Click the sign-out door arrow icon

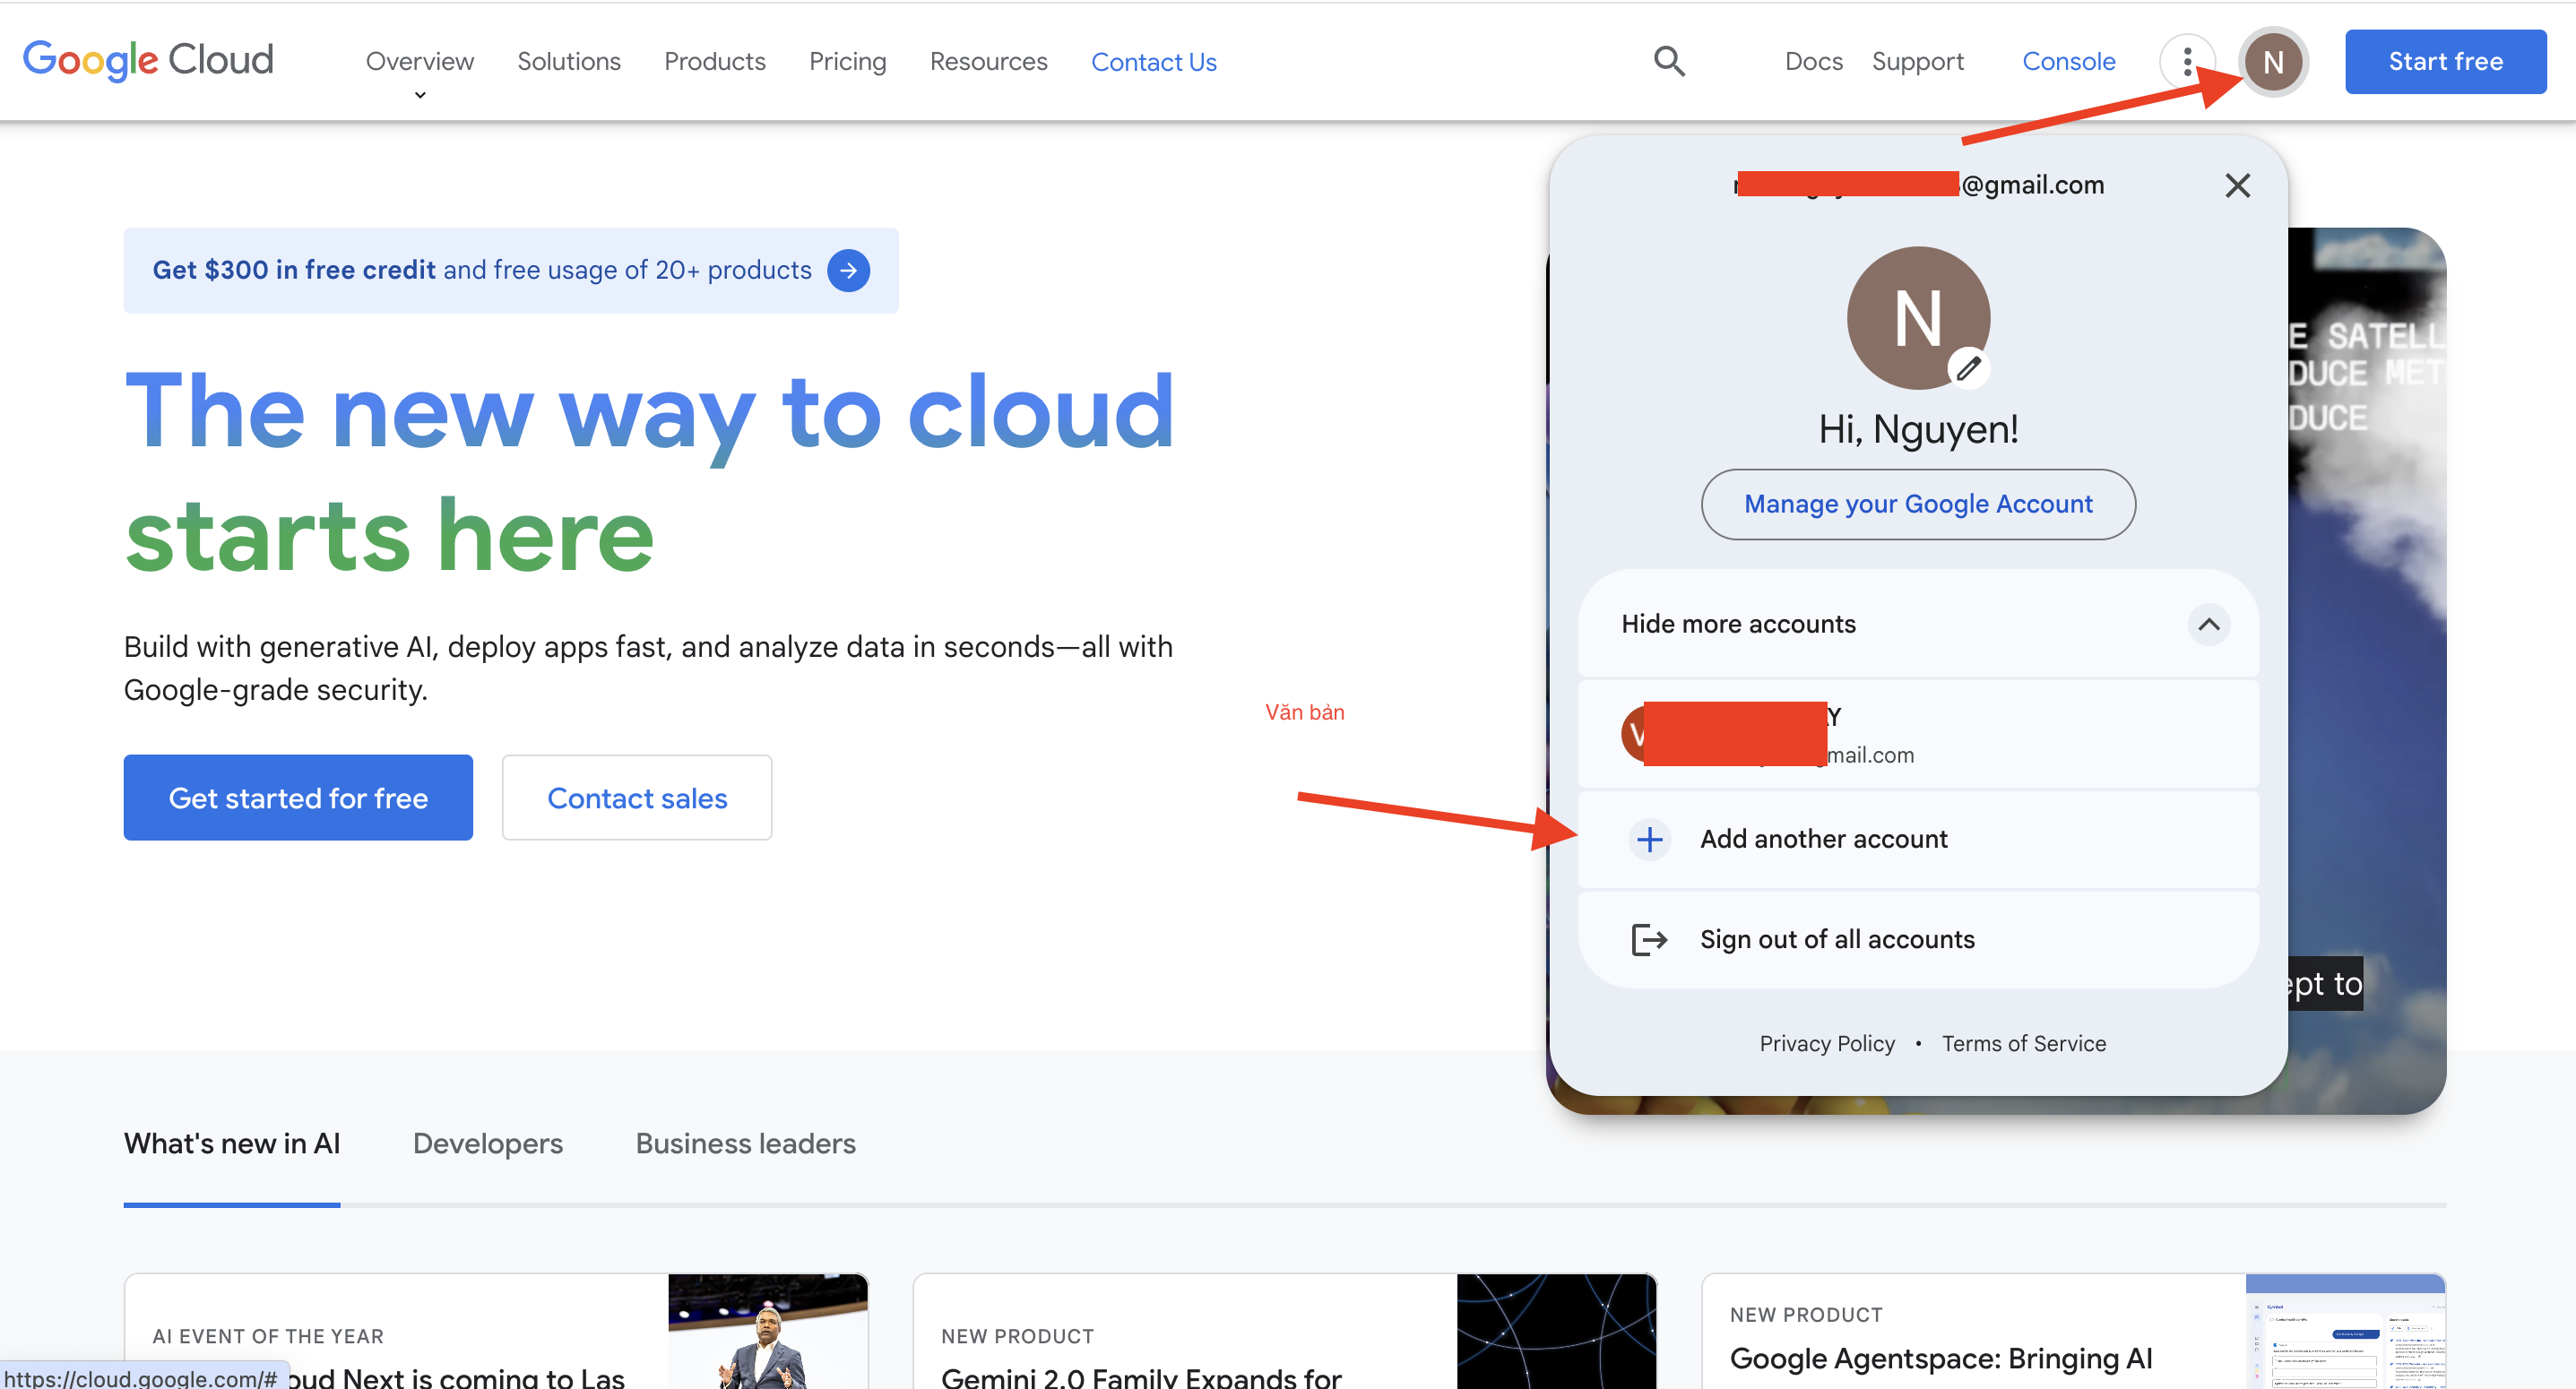(x=1649, y=940)
